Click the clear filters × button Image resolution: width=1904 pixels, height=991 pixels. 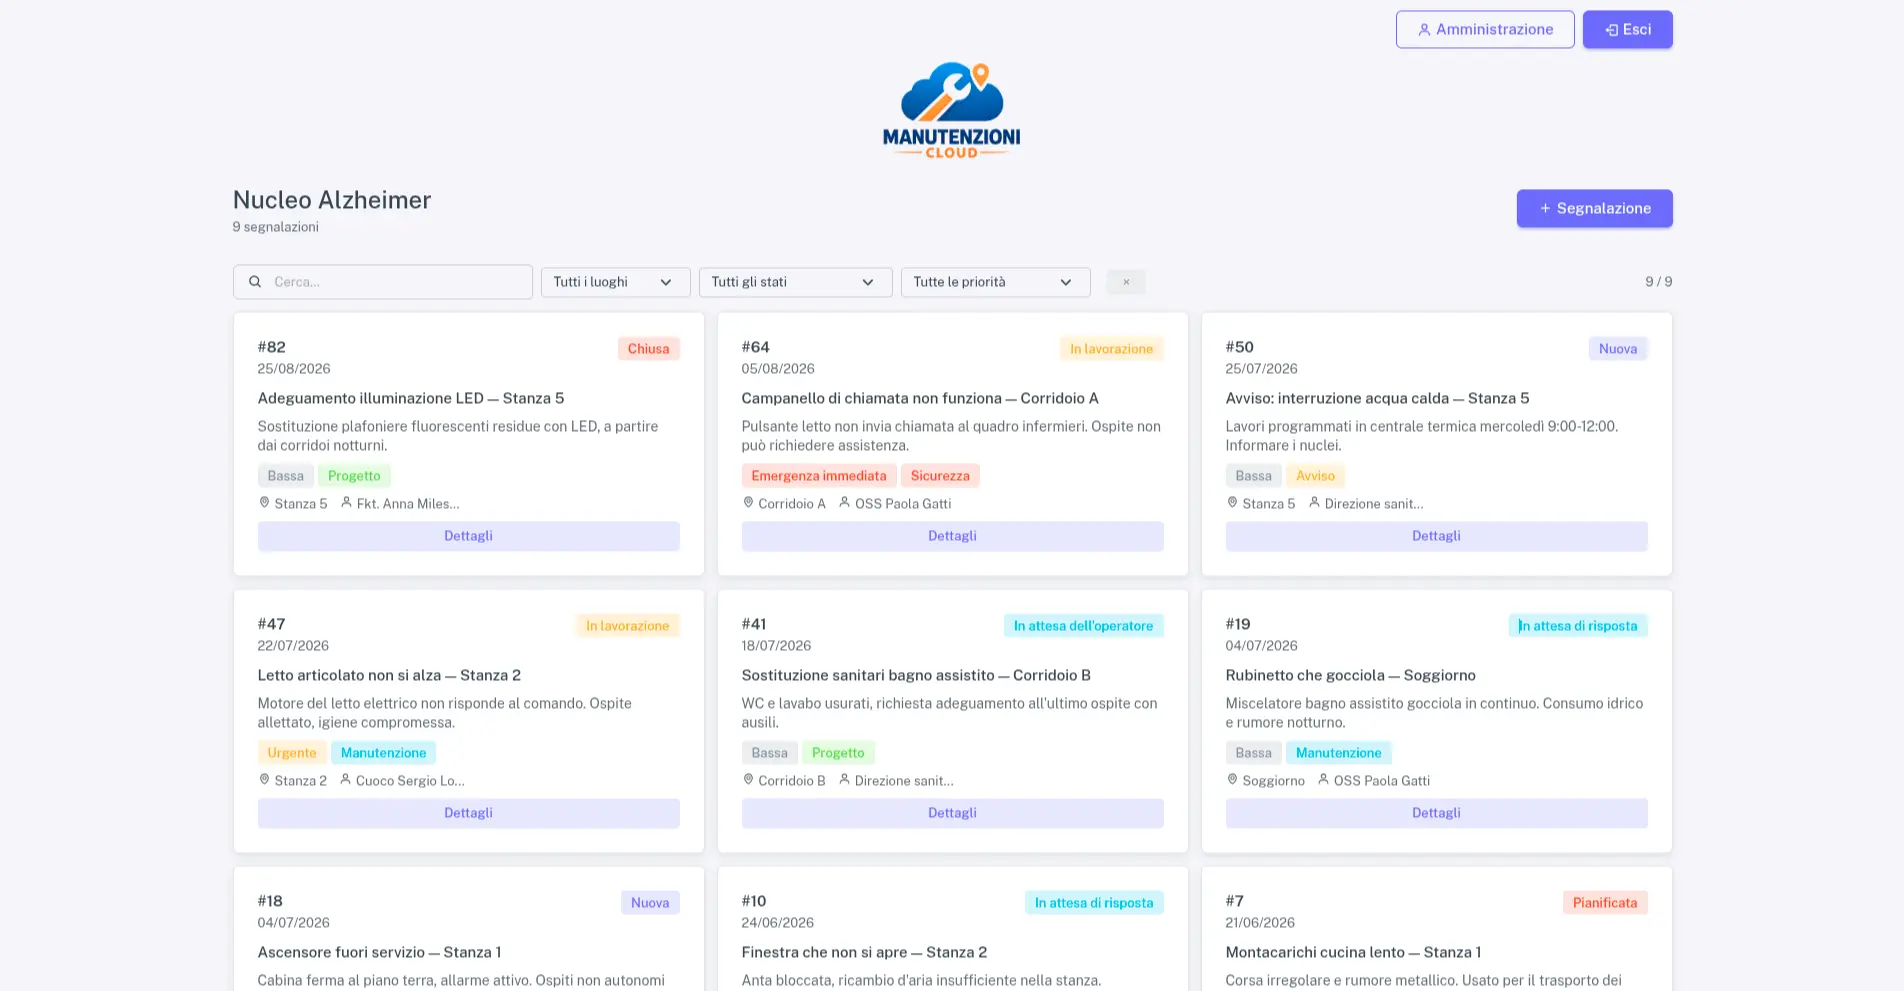(x=1126, y=282)
